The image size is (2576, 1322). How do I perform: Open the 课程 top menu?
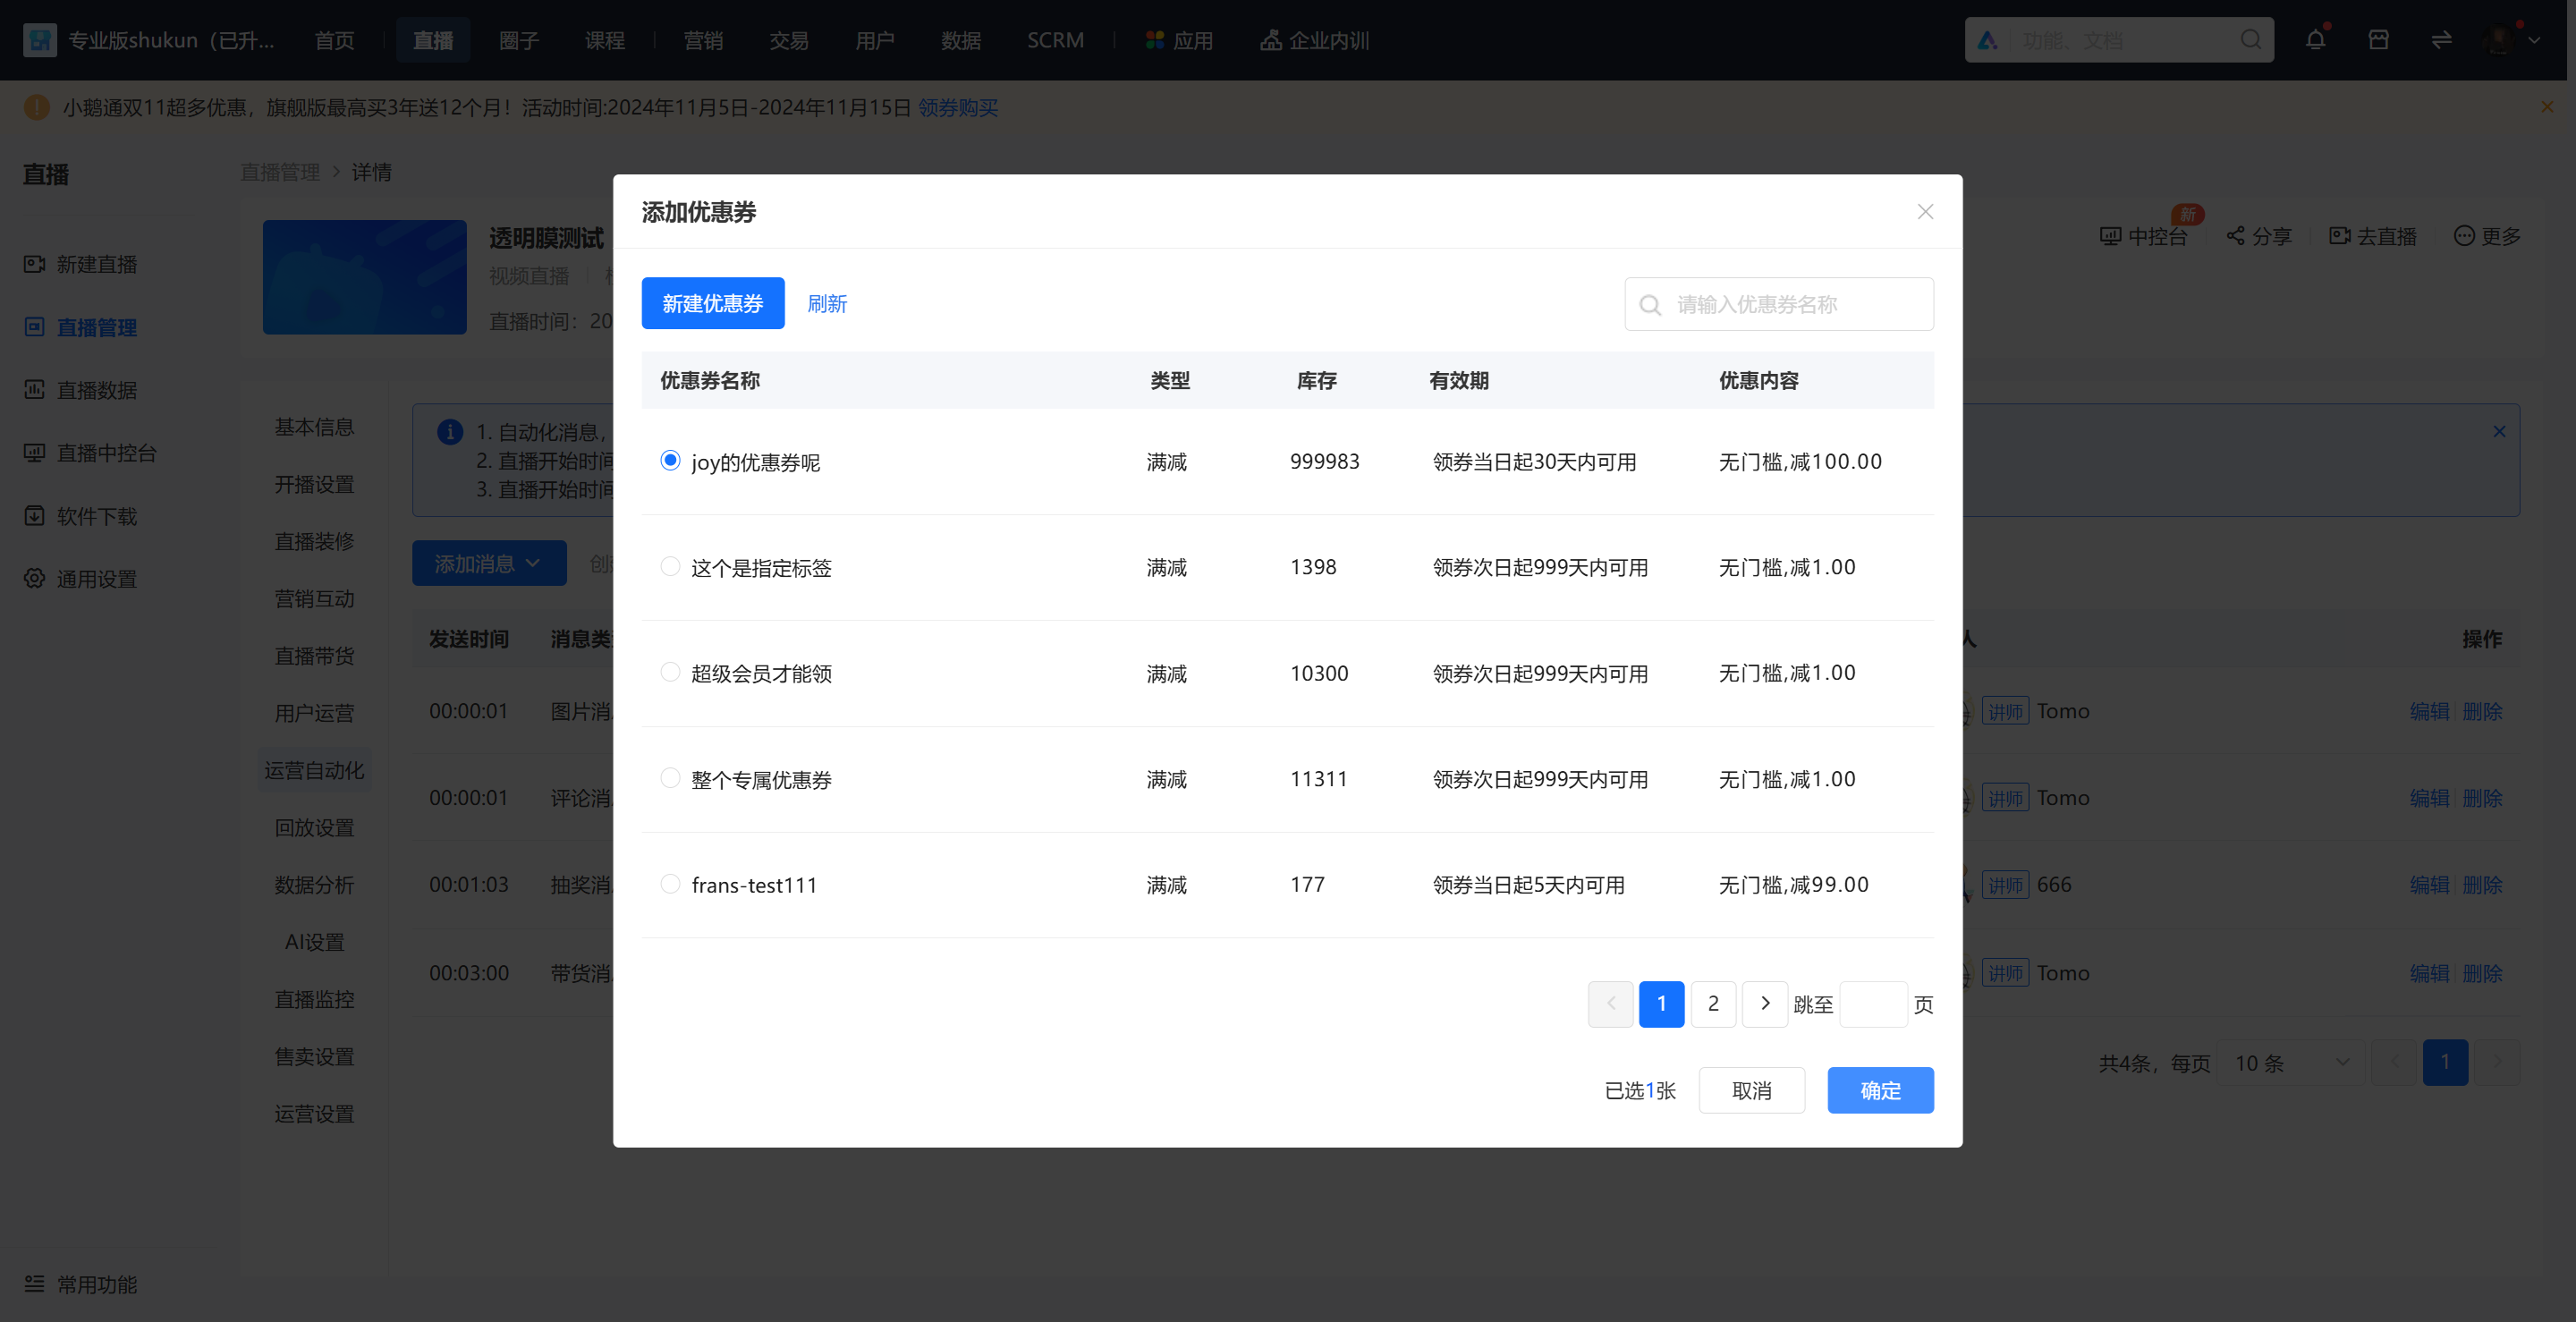coord(605,40)
